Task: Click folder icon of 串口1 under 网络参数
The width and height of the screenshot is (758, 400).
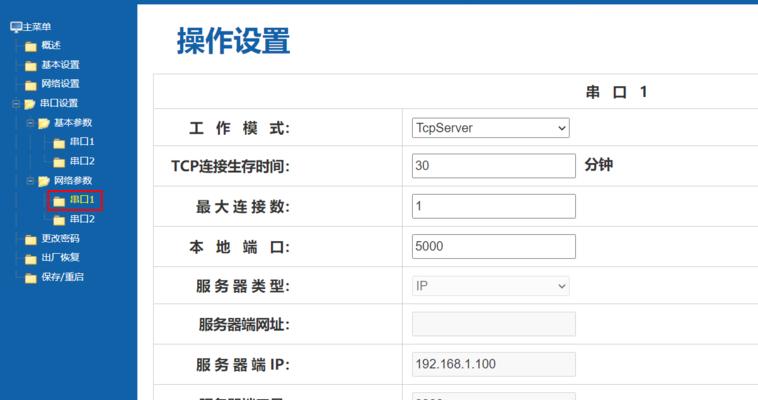Action: point(59,201)
